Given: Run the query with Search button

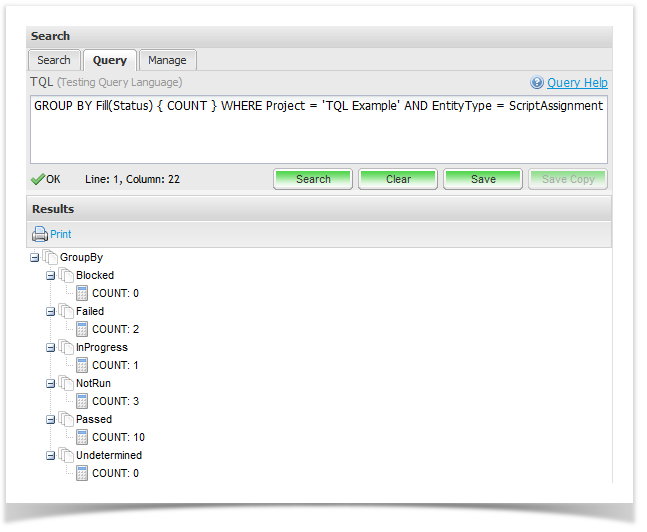Looking at the screenshot, I should pyautogui.click(x=313, y=179).
